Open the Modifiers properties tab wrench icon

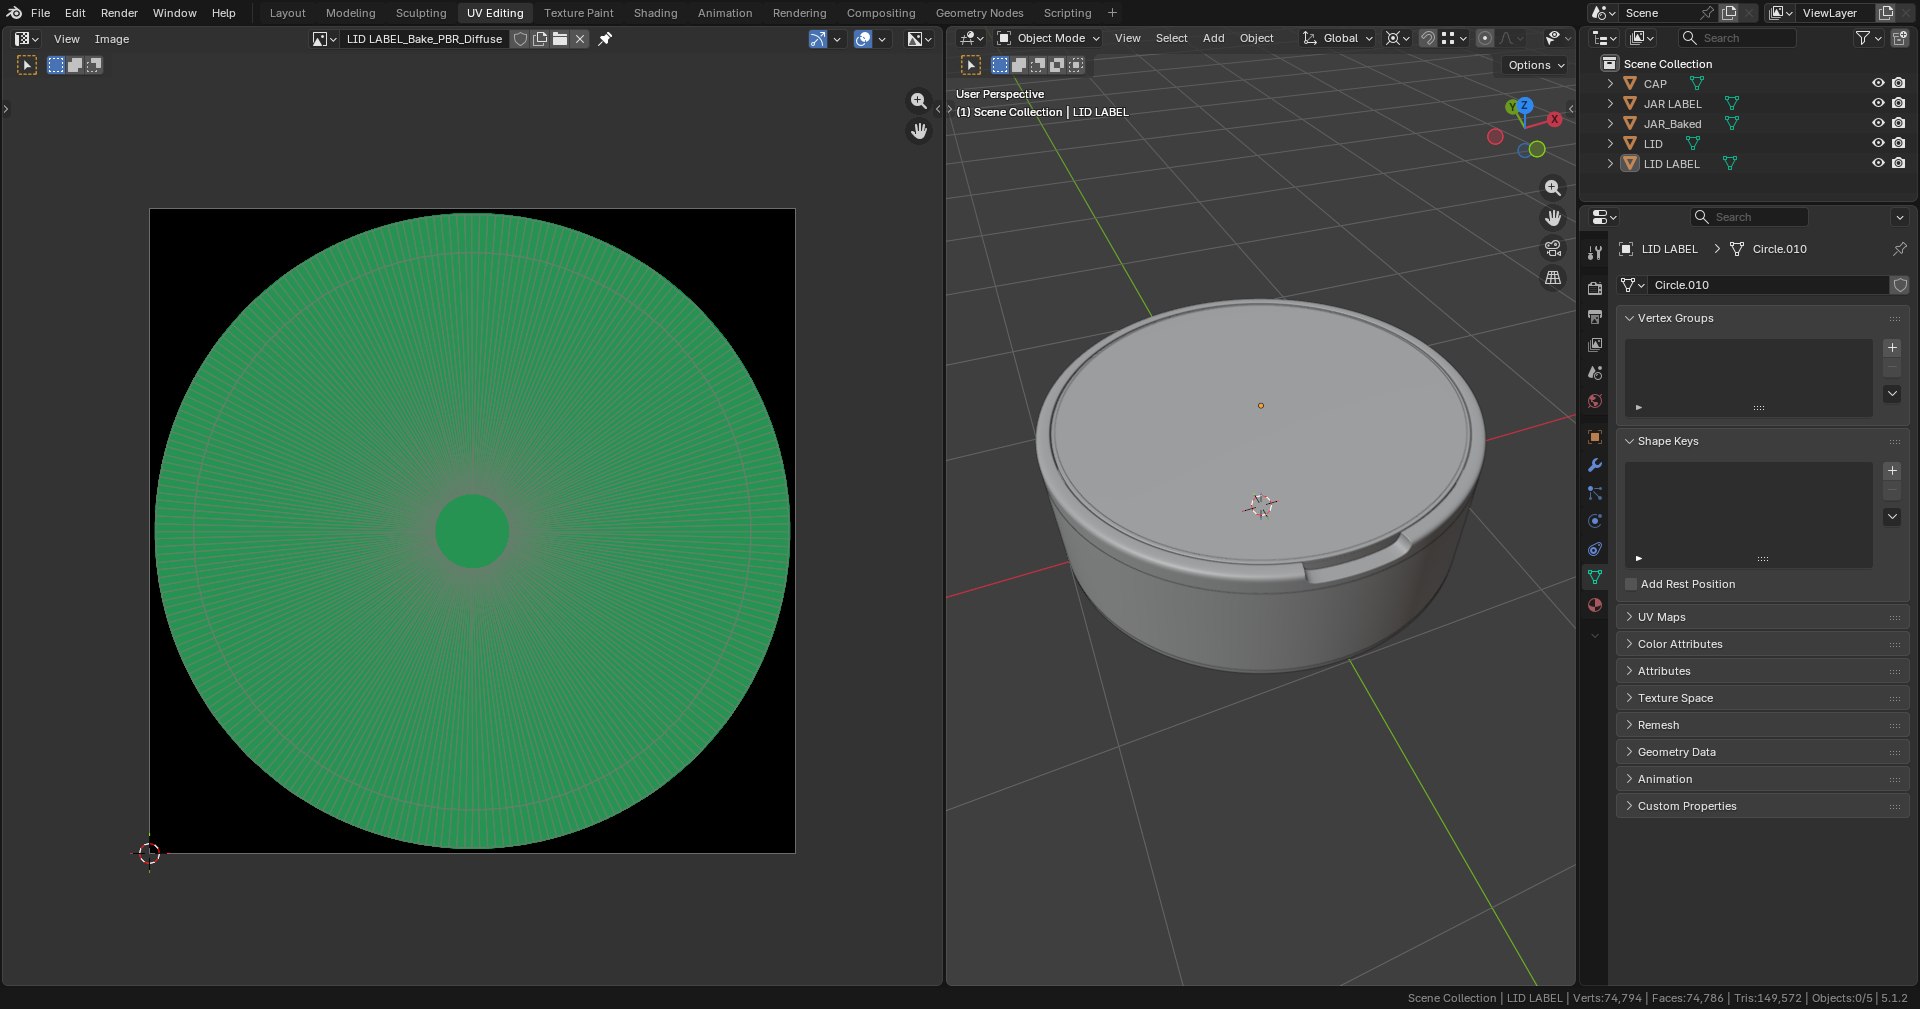pyautogui.click(x=1595, y=465)
